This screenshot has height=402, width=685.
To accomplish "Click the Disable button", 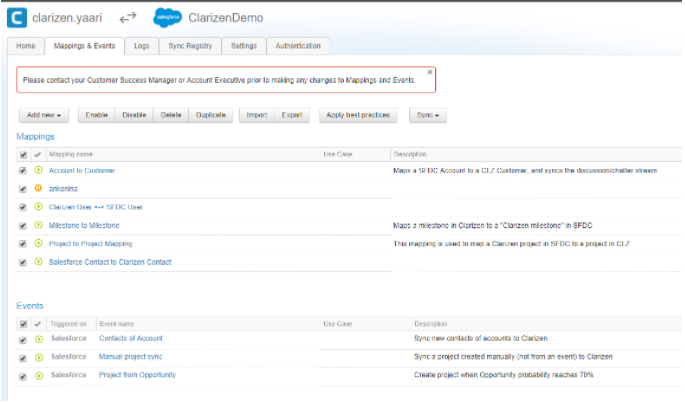I will coord(134,115).
